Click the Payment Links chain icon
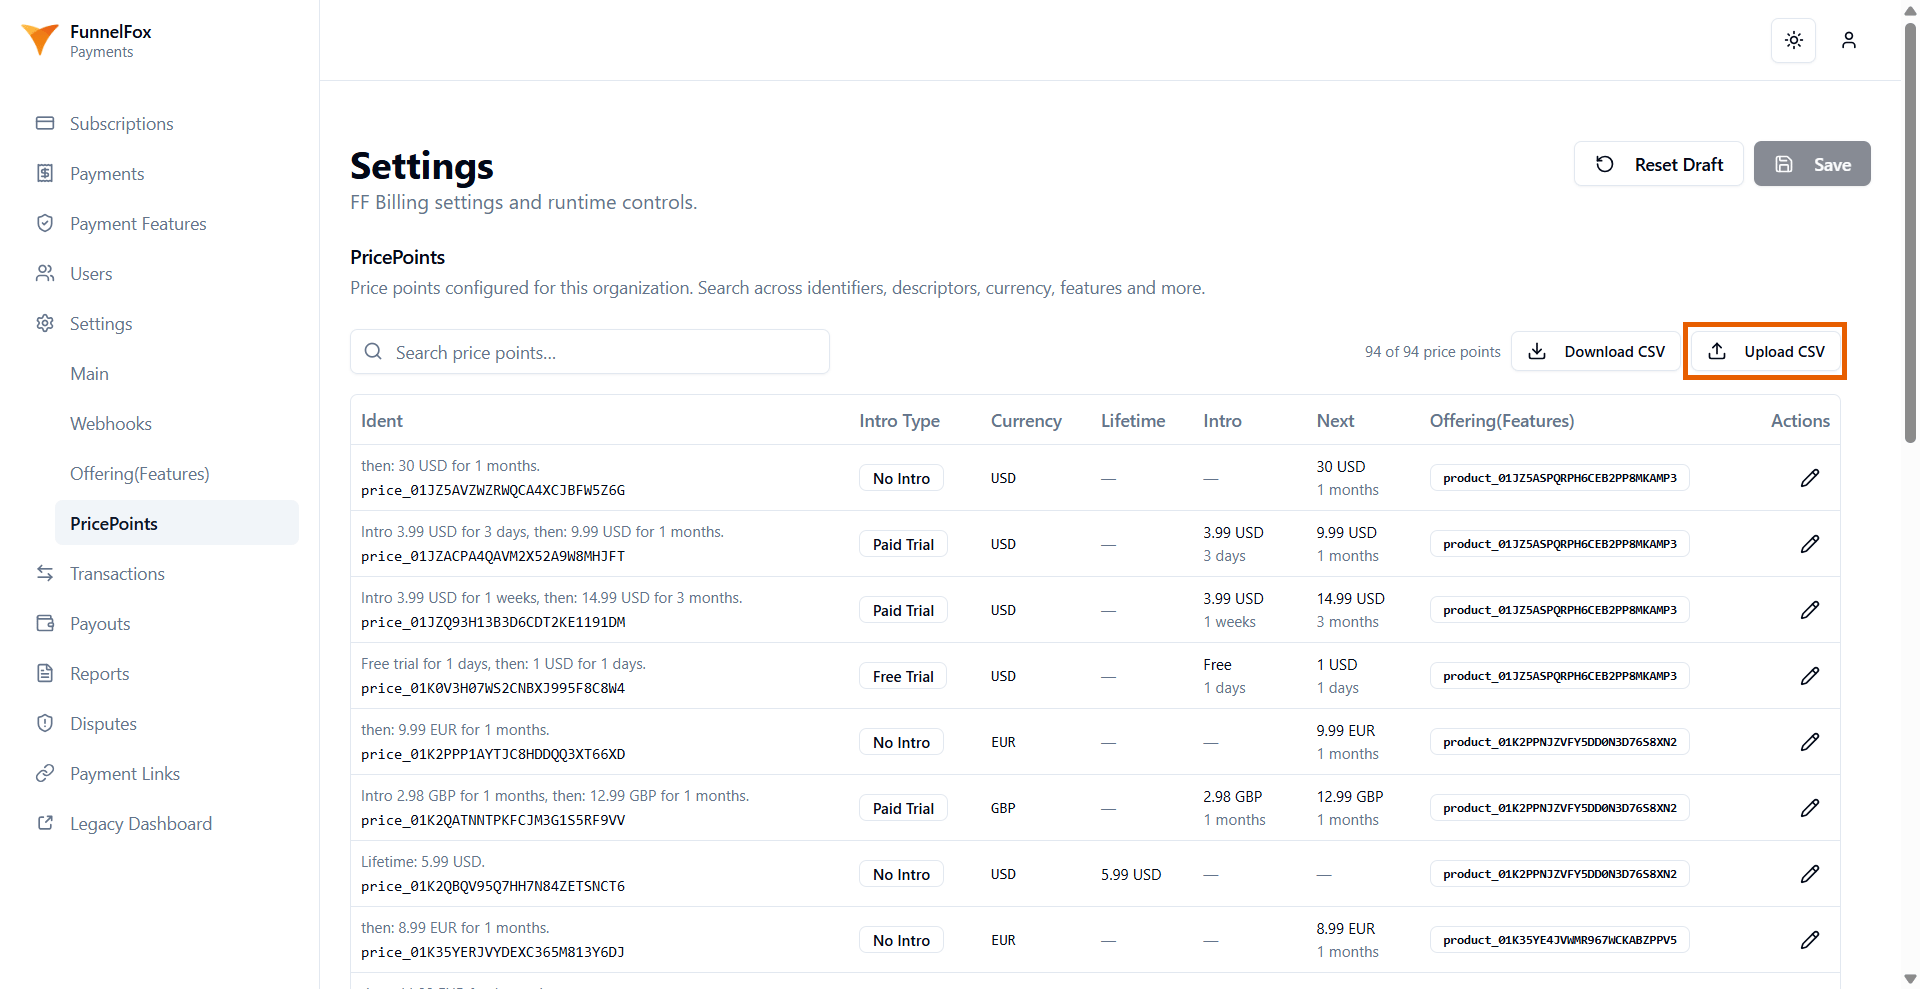1920x989 pixels. 45,773
